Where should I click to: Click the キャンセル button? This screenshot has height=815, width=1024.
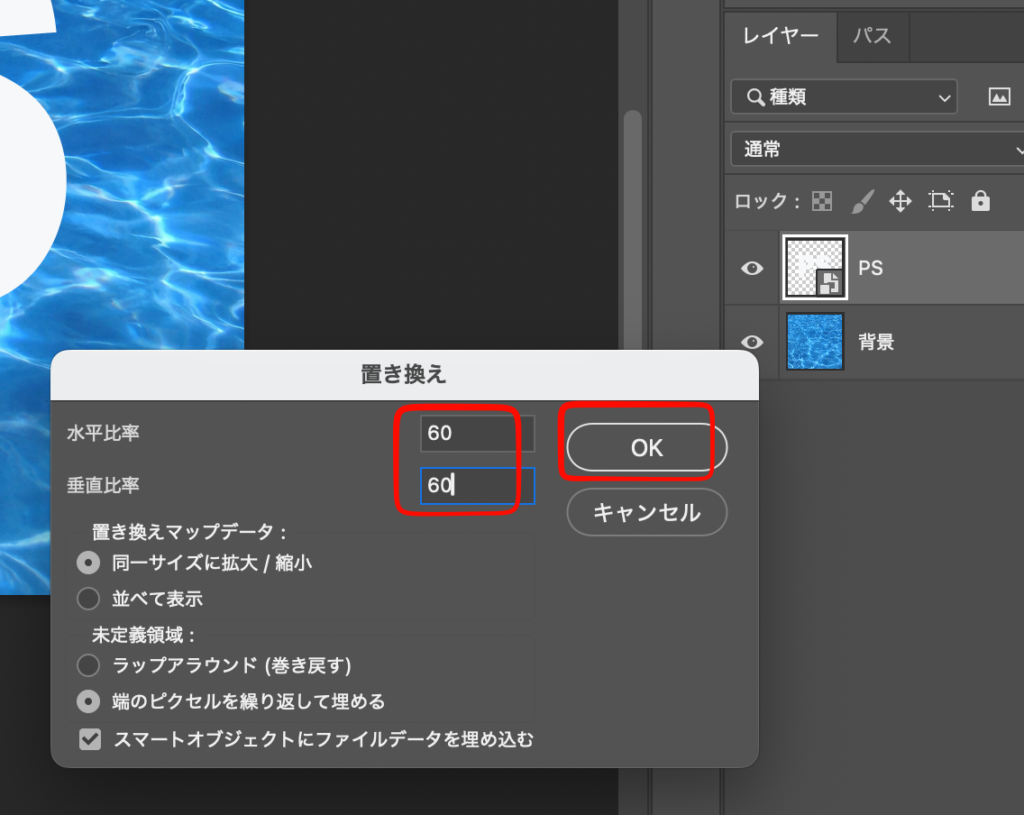646,513
